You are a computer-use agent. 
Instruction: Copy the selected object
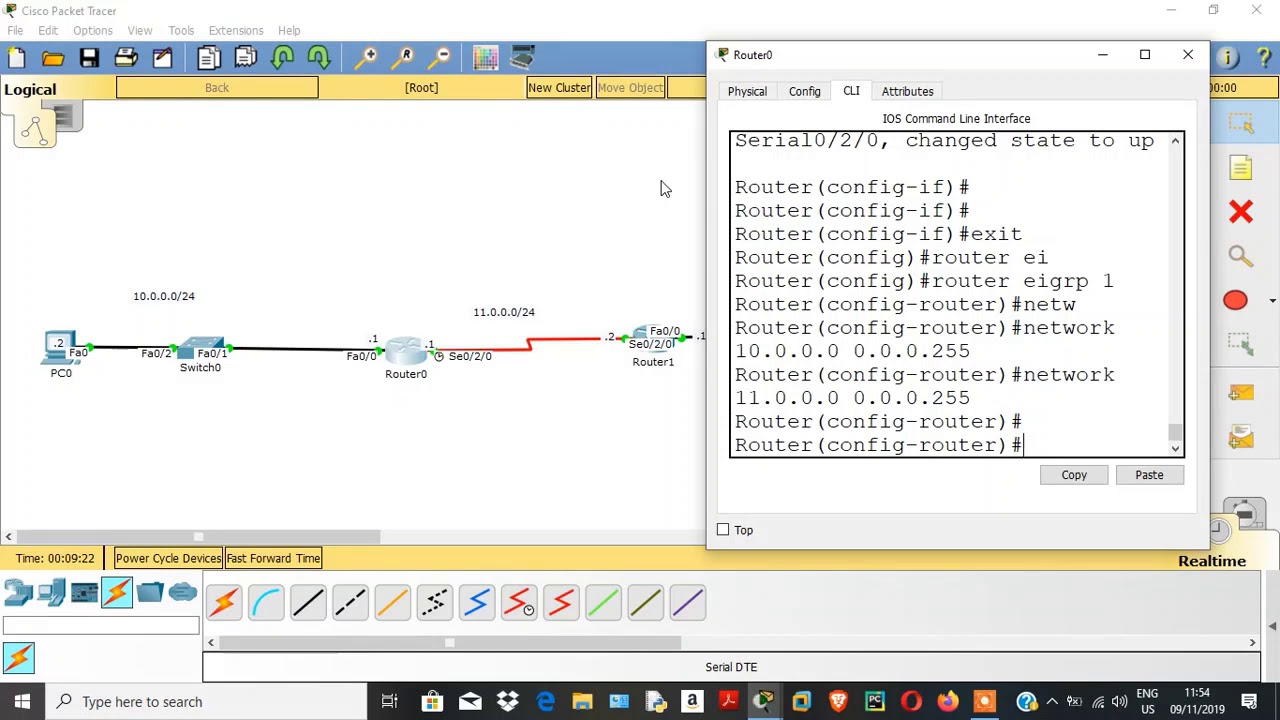[x=209, y=58]
